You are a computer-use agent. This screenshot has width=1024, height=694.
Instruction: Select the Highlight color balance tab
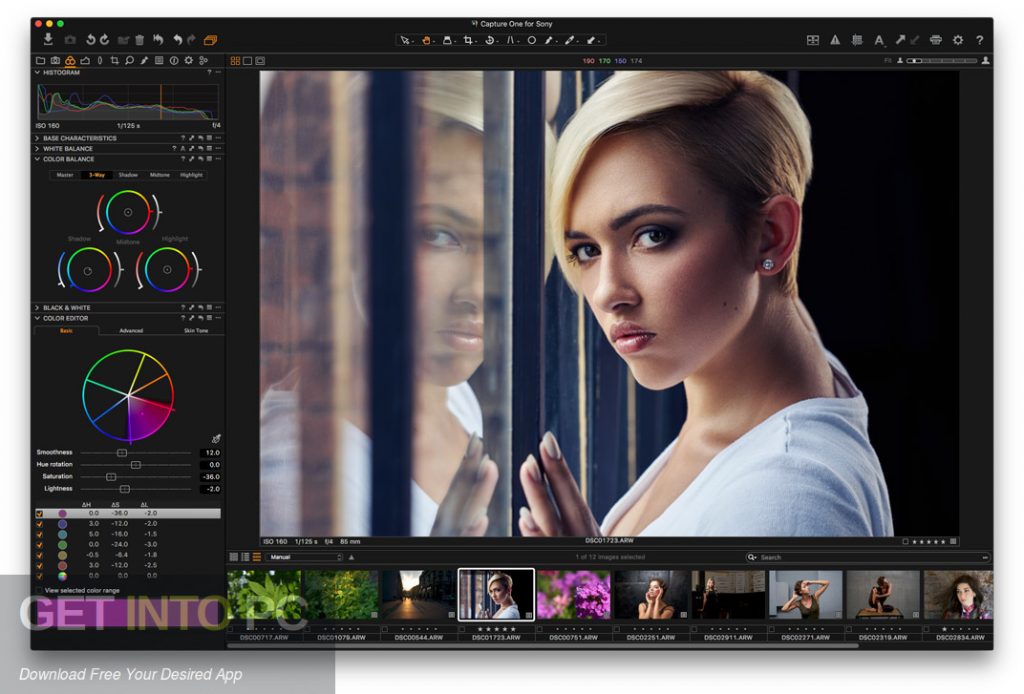click(x=191, y=175)
